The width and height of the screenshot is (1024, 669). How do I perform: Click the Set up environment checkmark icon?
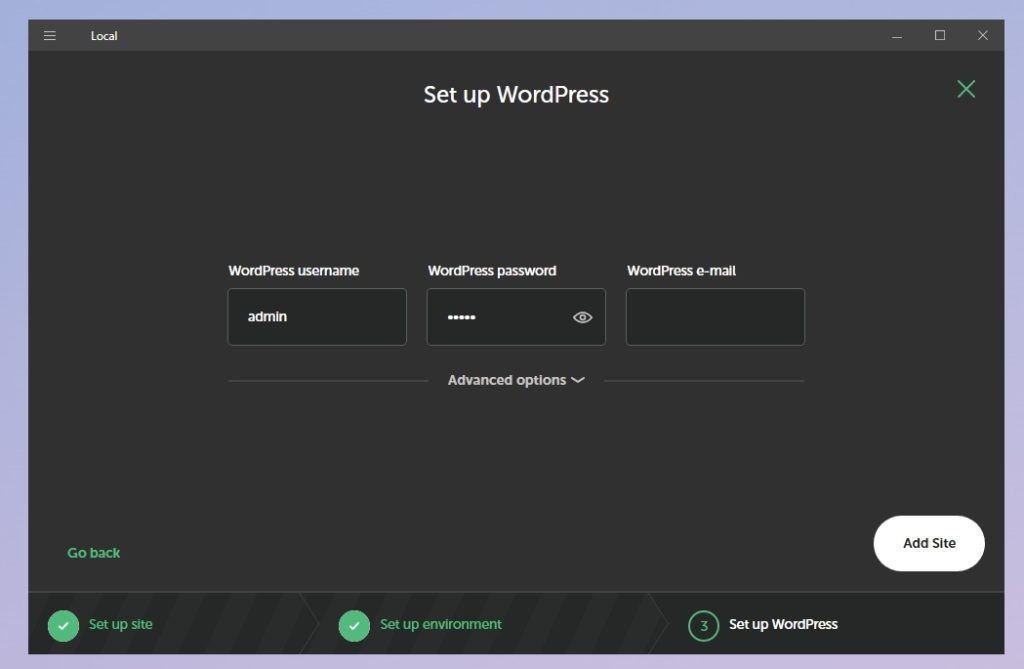coord(354,625)
